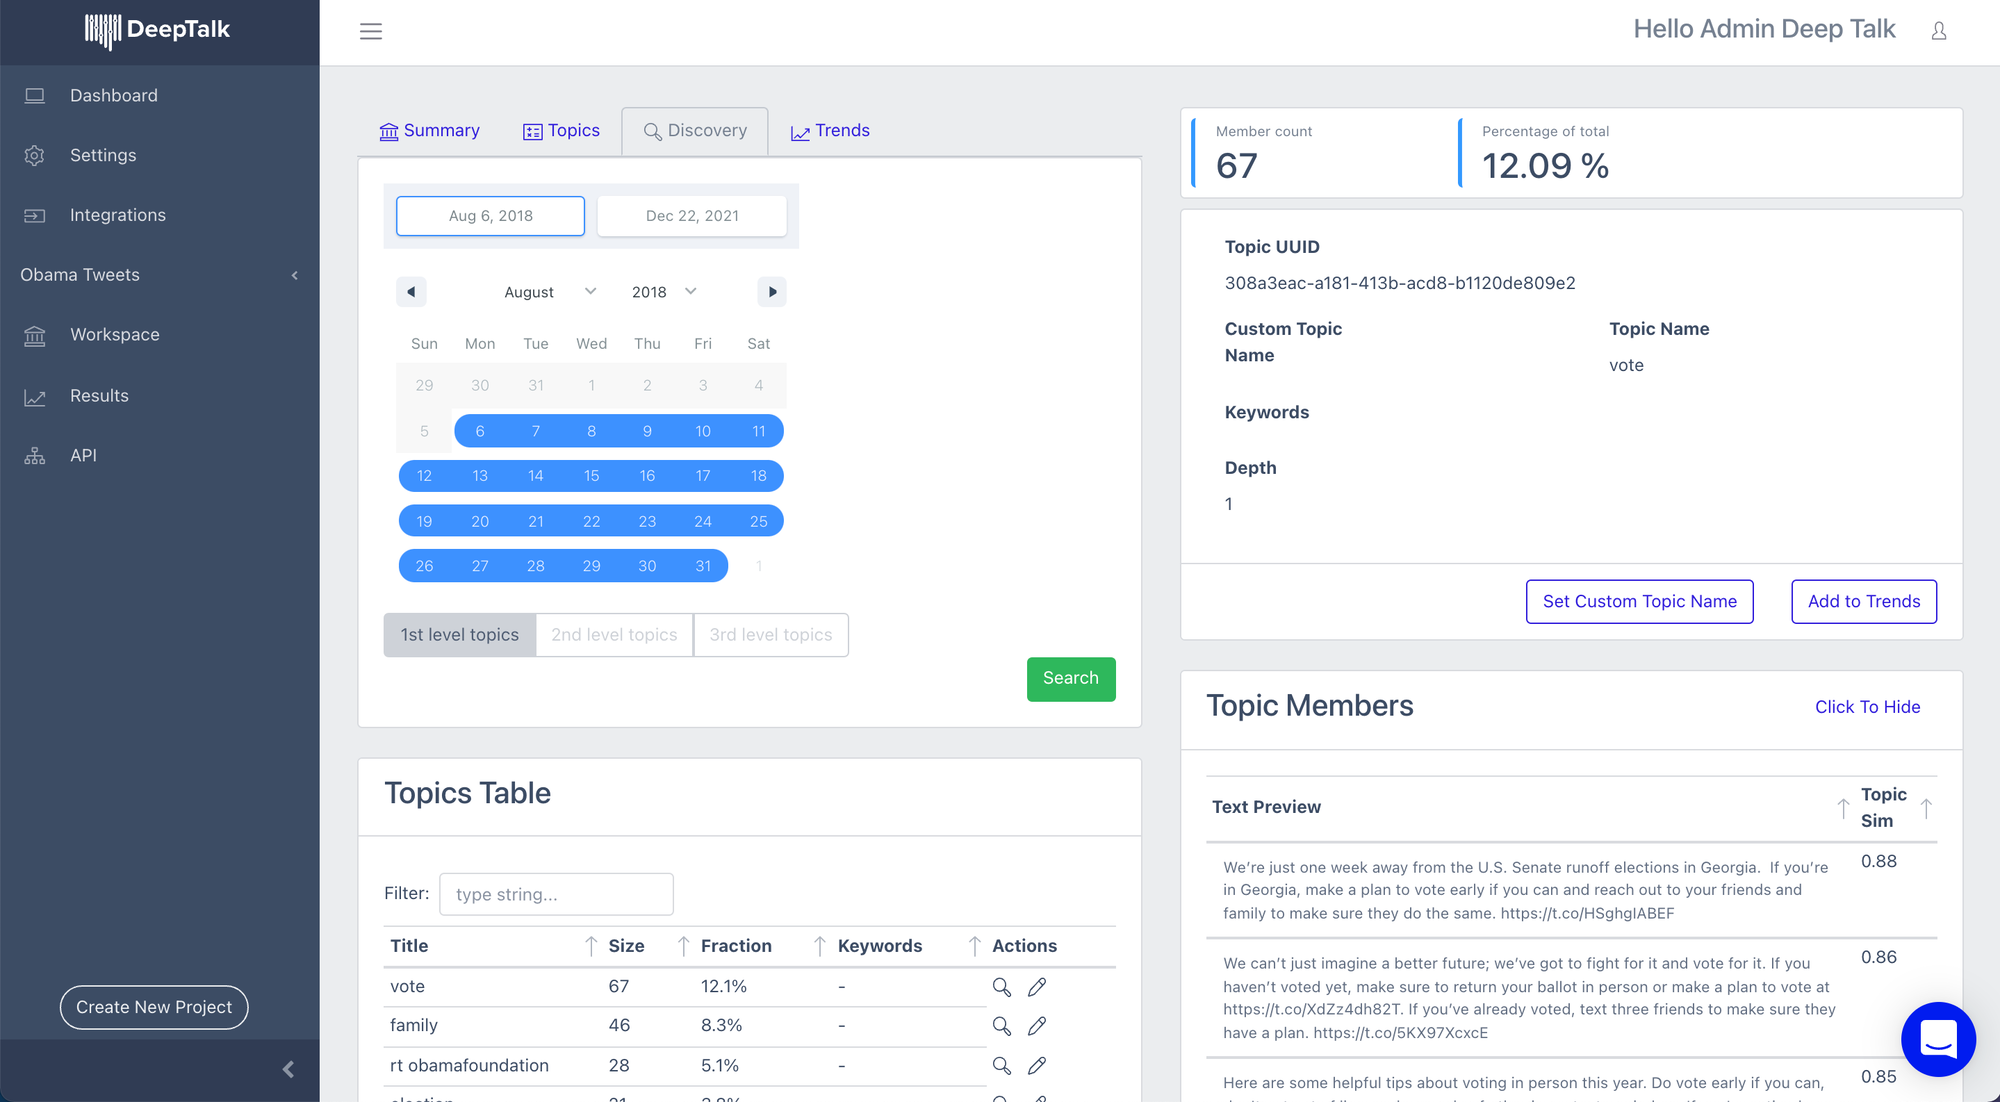Click the Add to Trends button

[1866, 600]
